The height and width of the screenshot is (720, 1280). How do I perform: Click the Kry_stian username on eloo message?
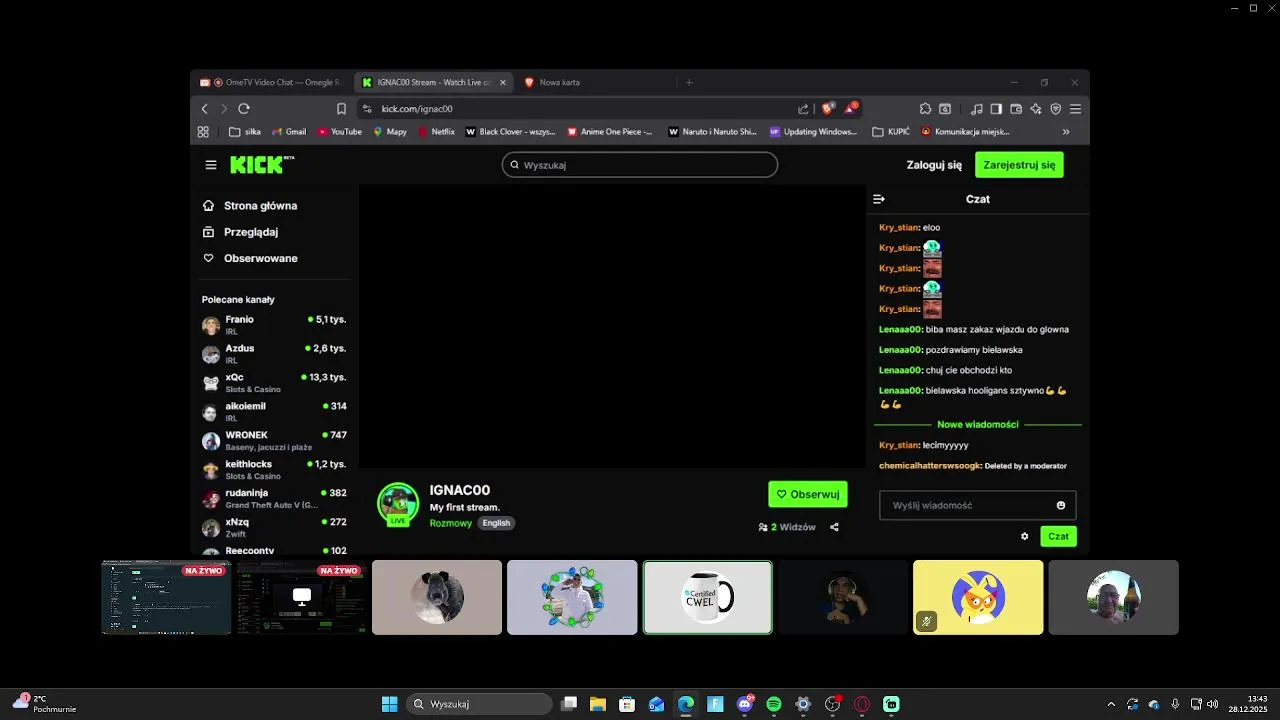(898, 227)
